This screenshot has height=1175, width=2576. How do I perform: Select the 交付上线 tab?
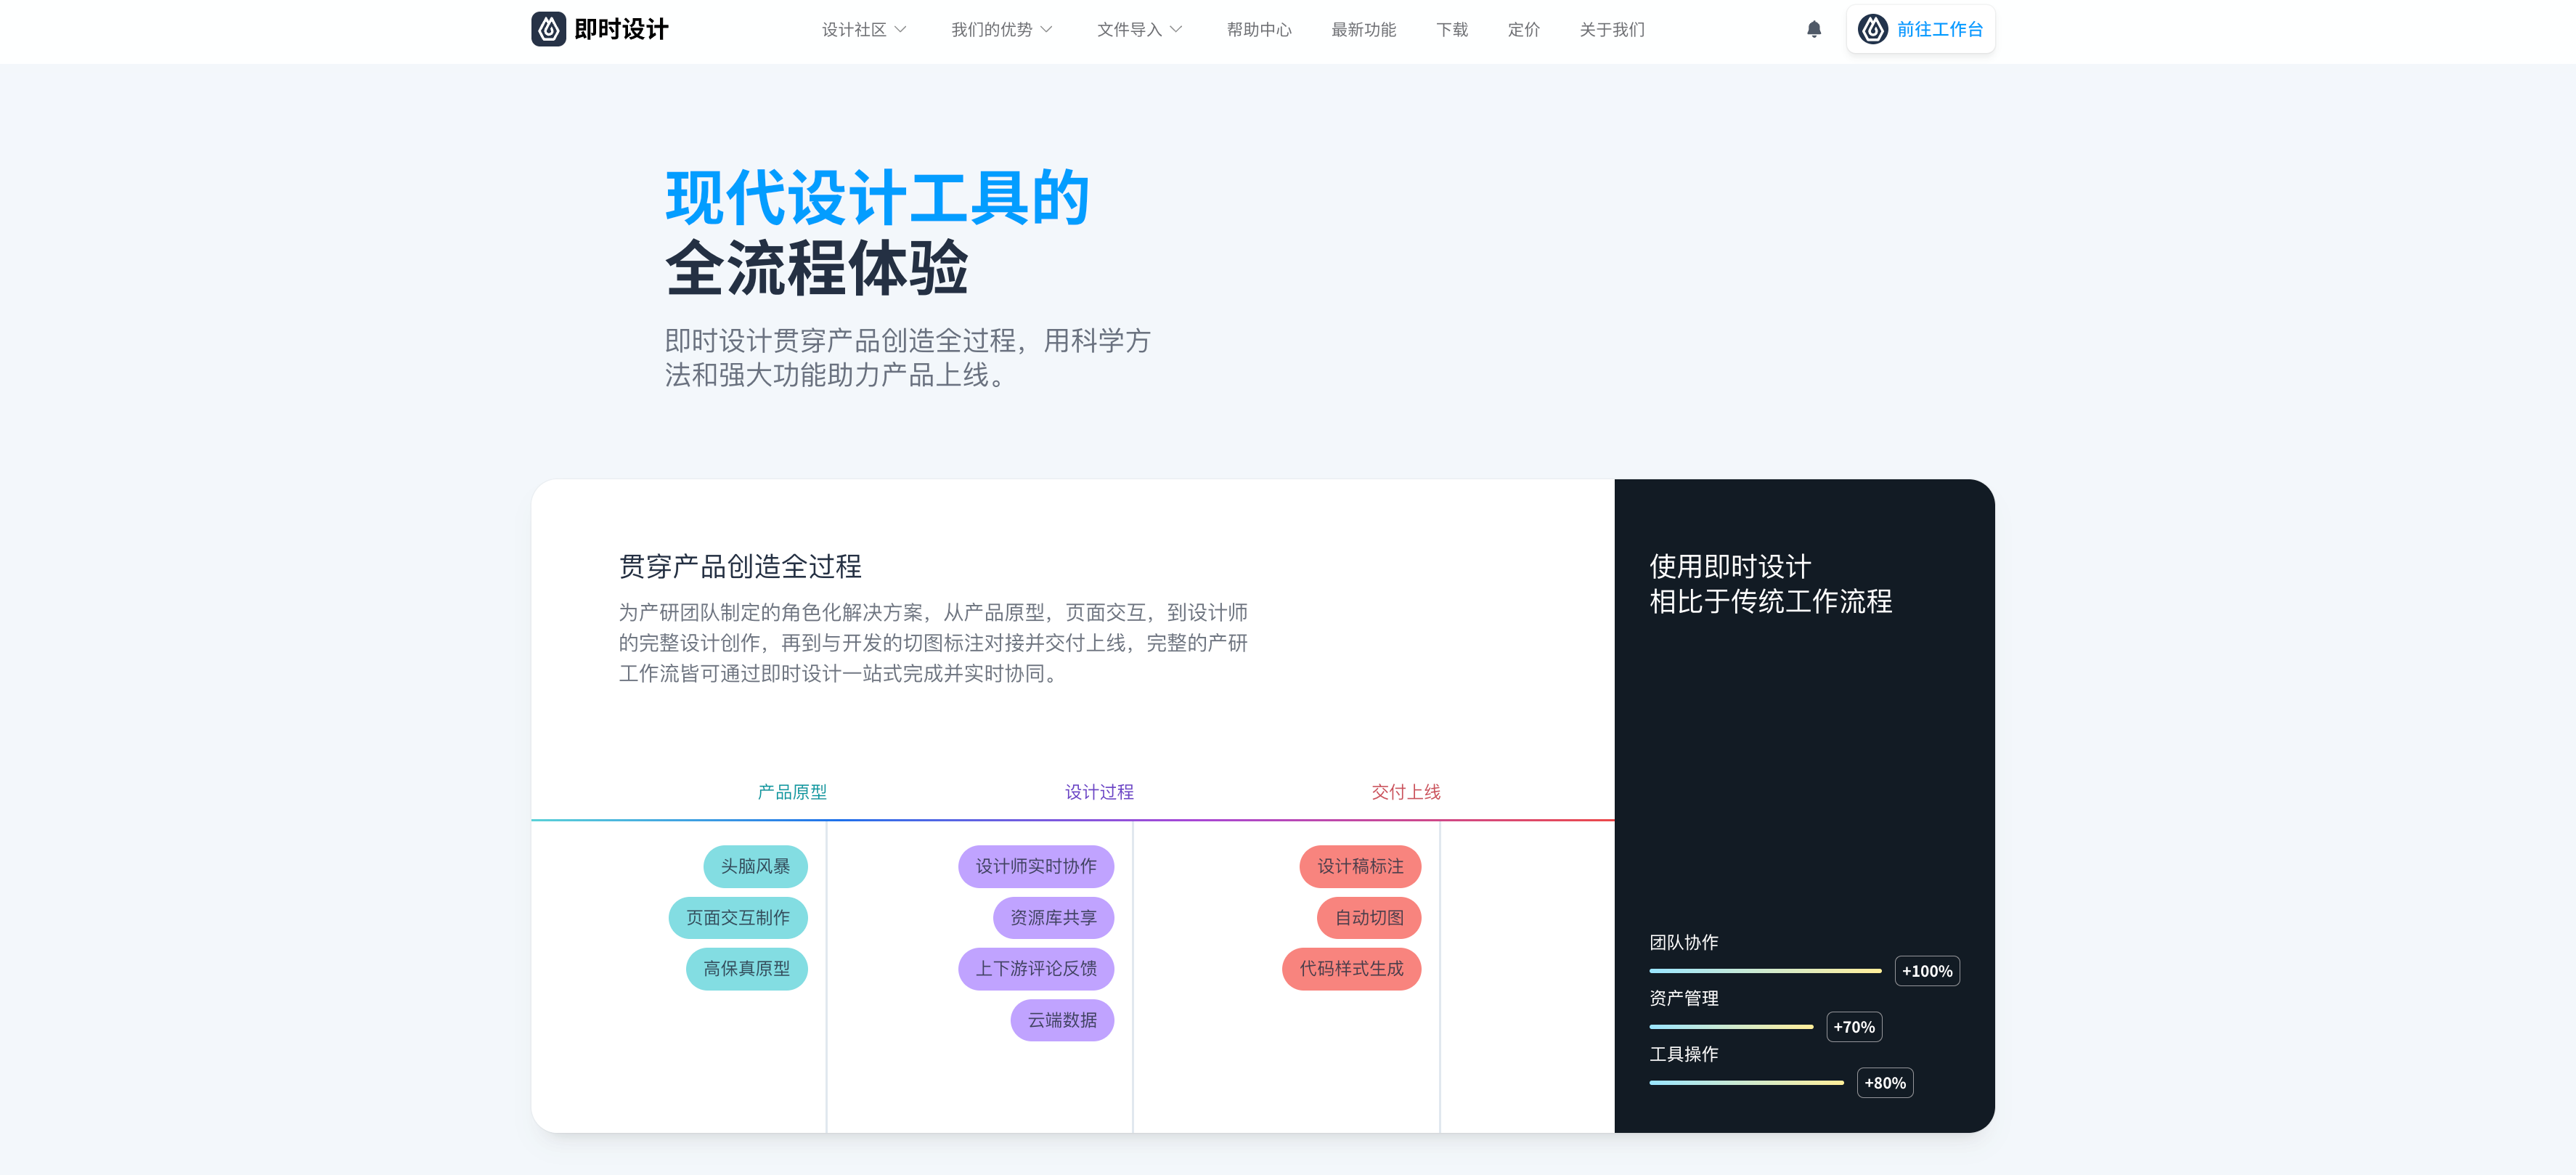click(x=1406, y=792)
